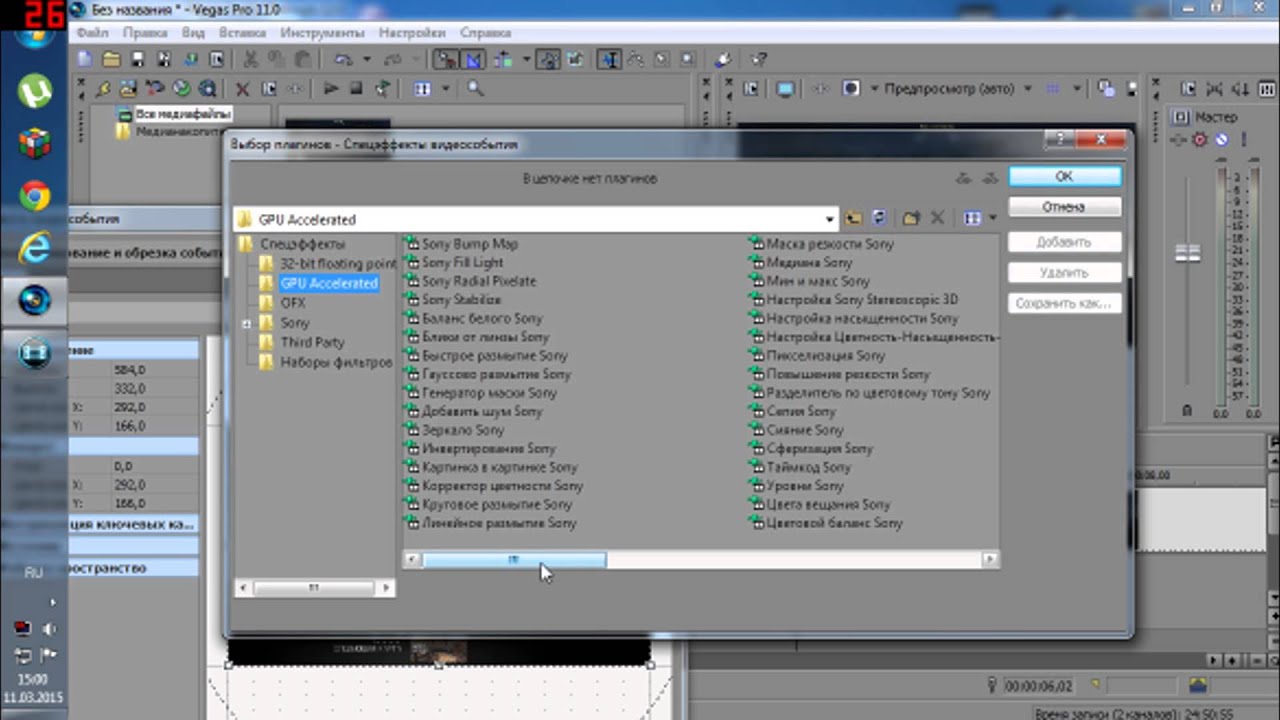Open the GPU Accelerated folder path dropdown

tap(830, 218)
